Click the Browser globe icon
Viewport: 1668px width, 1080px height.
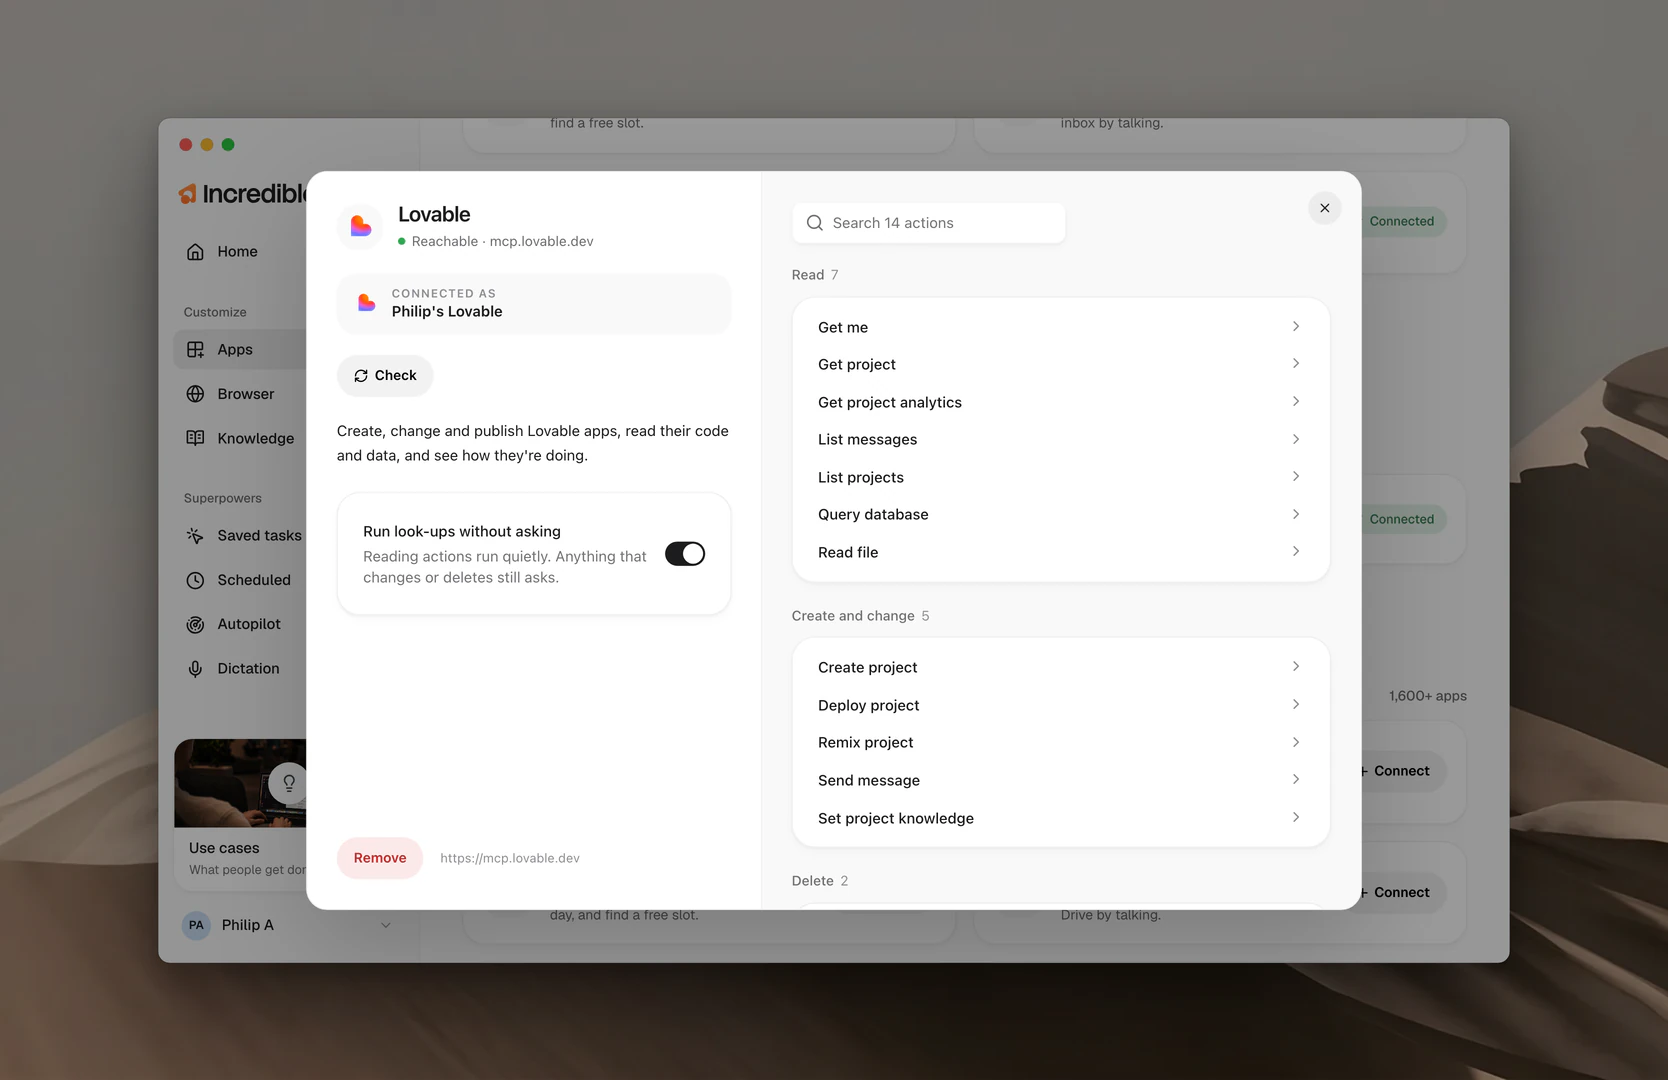pos(195,394)
